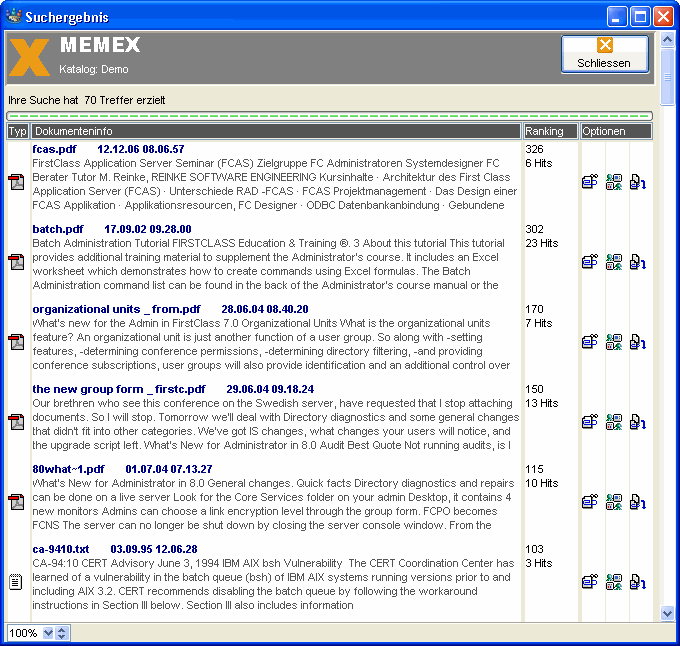This screenshot has width=680, height=646.
Task: Click the PDF icon for the new group form _firstc.pdf
Action: click(x=16, y=422)
